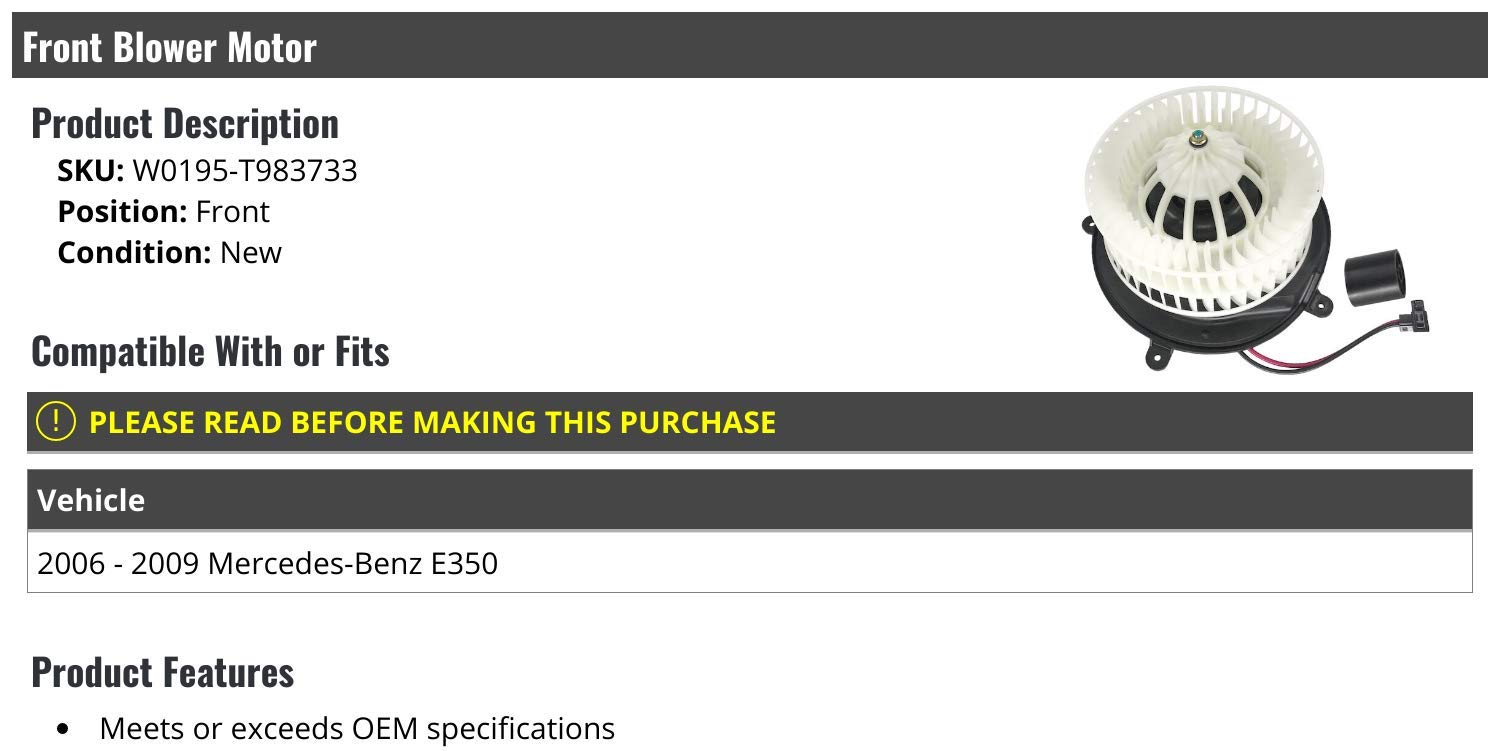Click the Condition: New line
Viewport: 1500px width, 751px height.
click(170, 252)
